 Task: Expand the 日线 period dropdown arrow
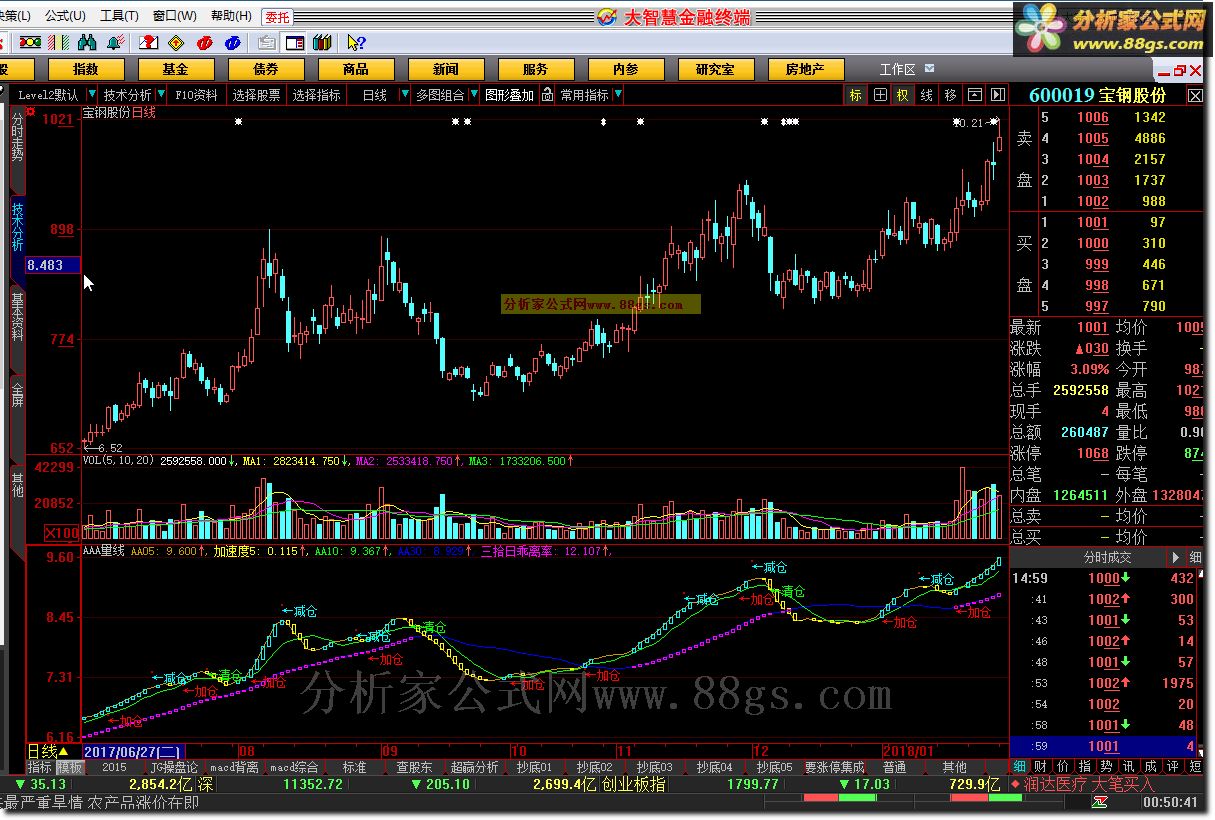(x=405, y=95)
